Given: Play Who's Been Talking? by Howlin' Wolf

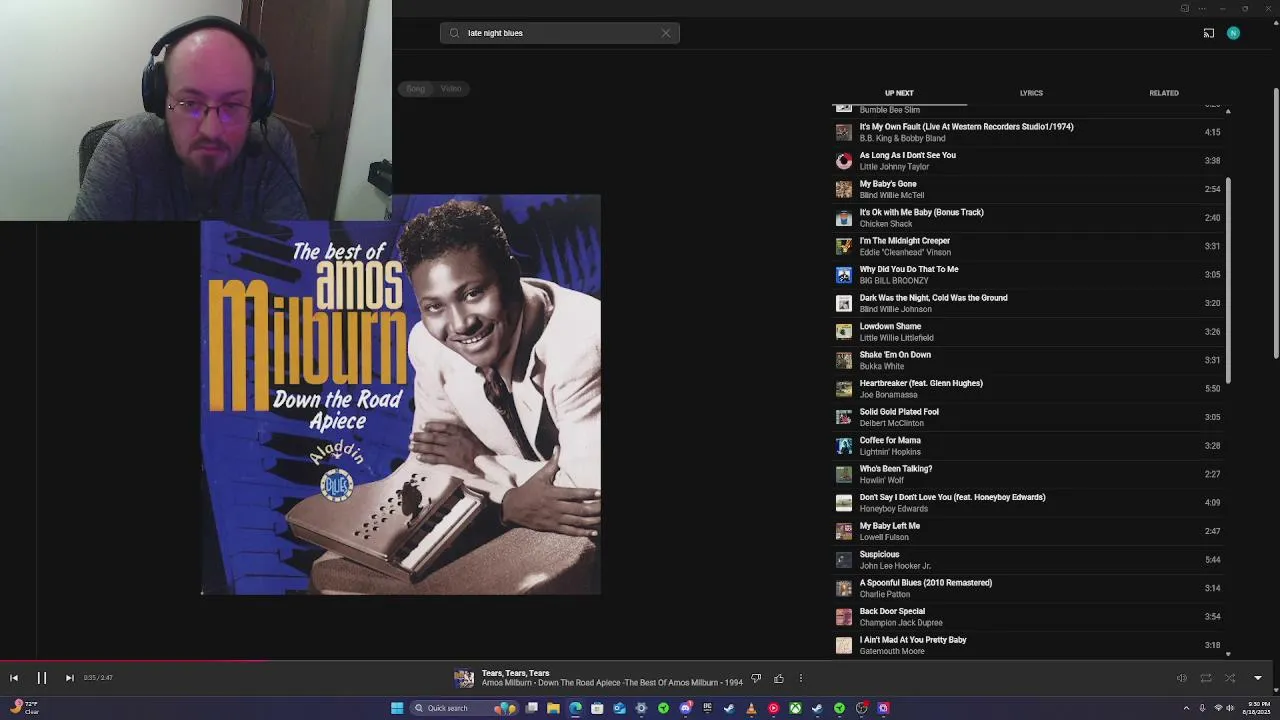Looking at the screenshot, I should pyautogui.click(x=1029, y=474).
